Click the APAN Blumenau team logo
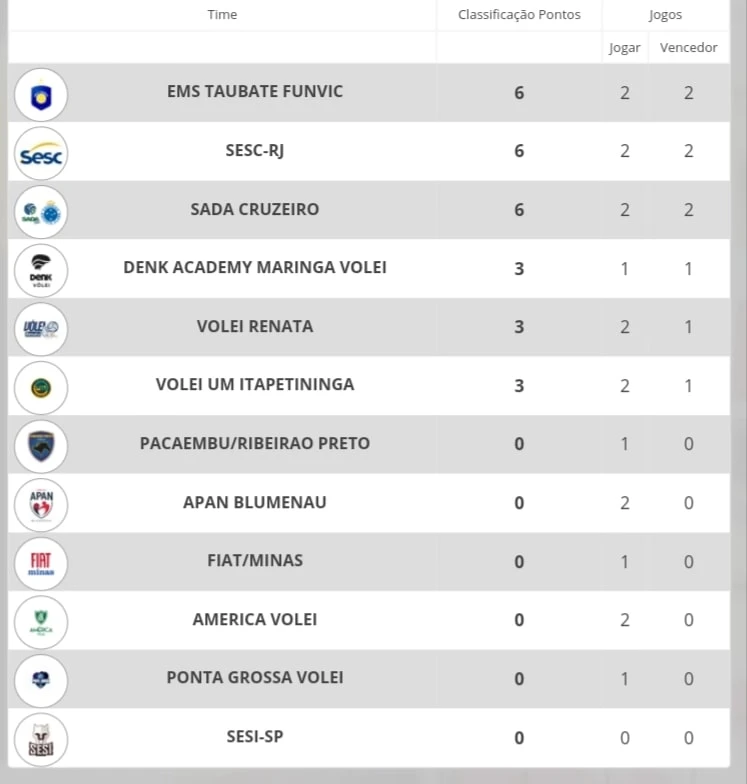Image resolution: width=747 pixels, height=784 pixels. tap(41, 505)
